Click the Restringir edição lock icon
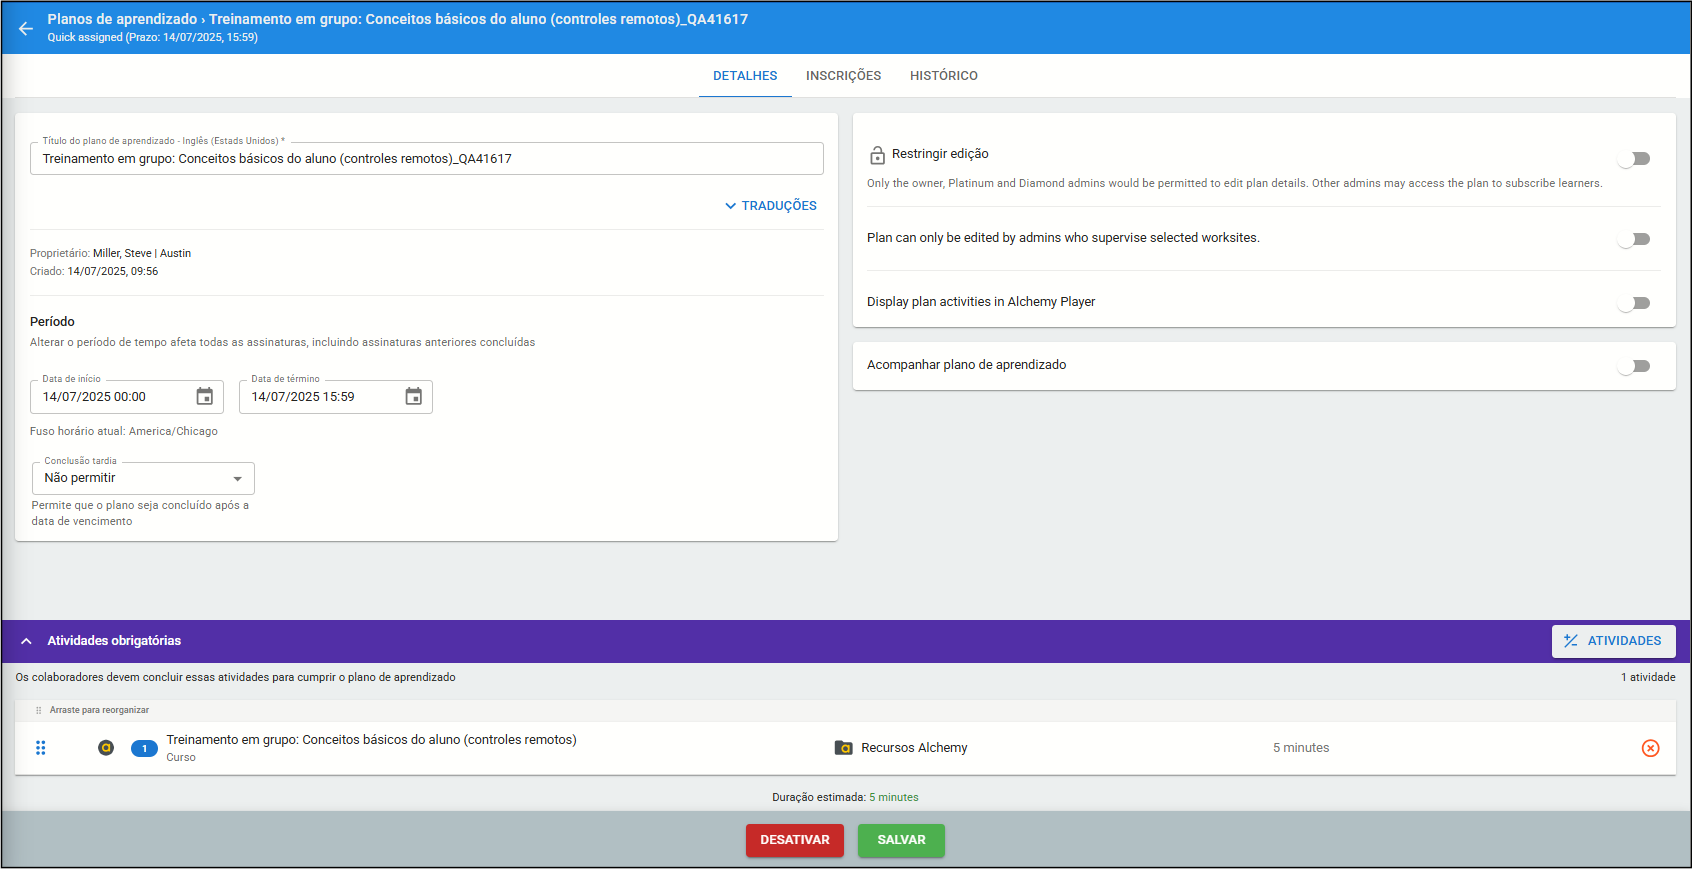This screenshot has height=869, width=1693. click(x=877, y=155)
